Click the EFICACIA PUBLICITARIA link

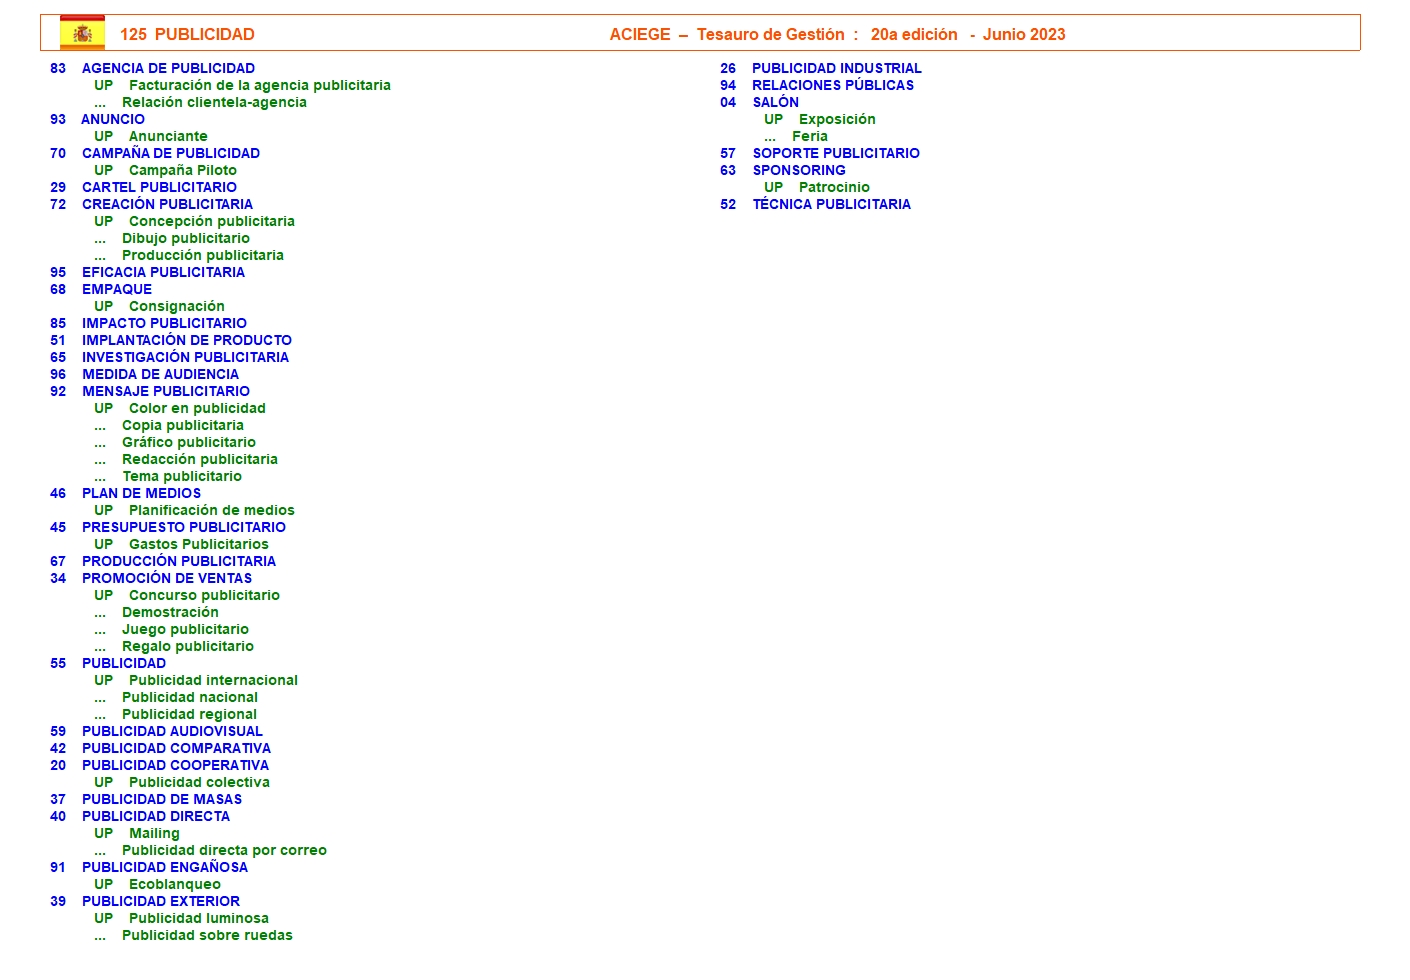coord(163,272)
